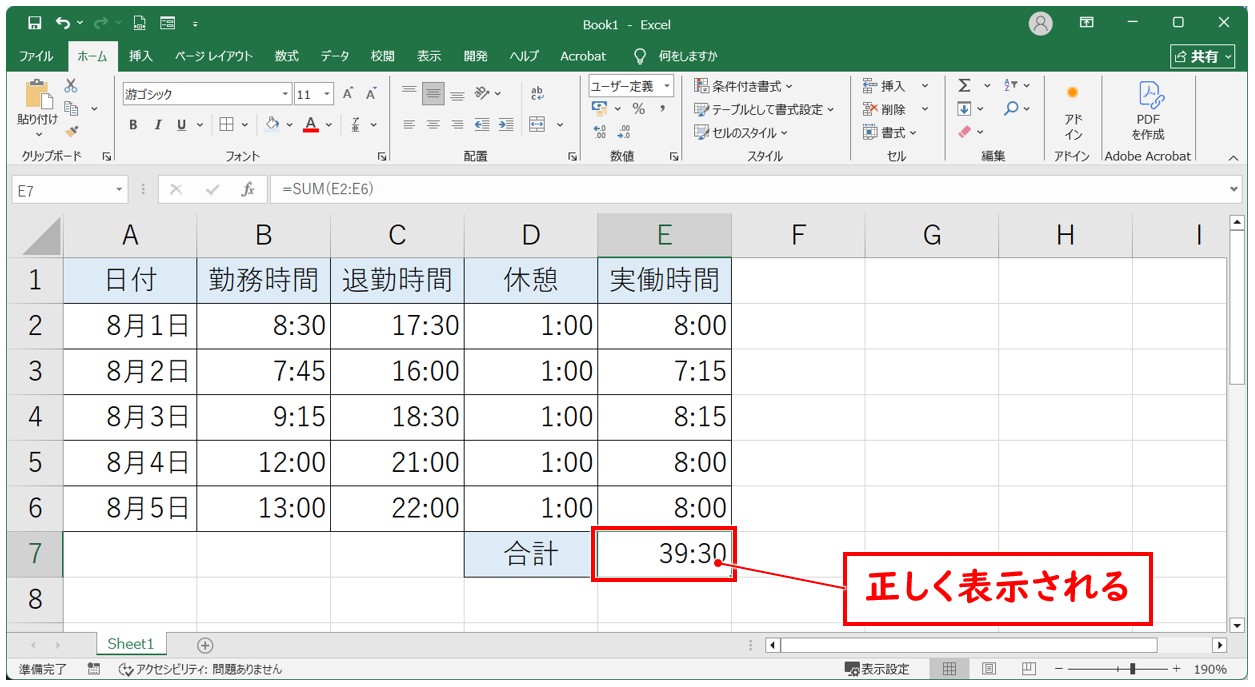Toggle Center horizontal alignment
This screenshot has height=687, width=1255.
[433, 125]
